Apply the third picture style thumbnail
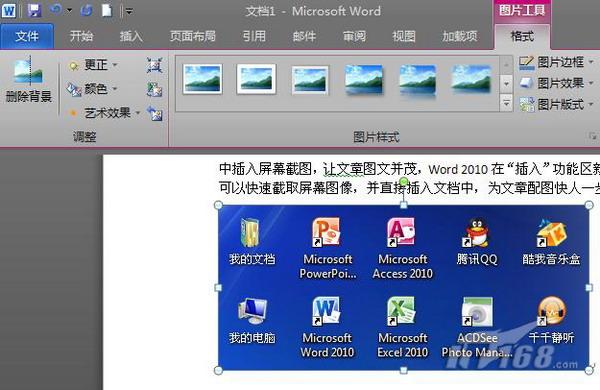This screenshot has width=600, height=390. click(310, 80)
